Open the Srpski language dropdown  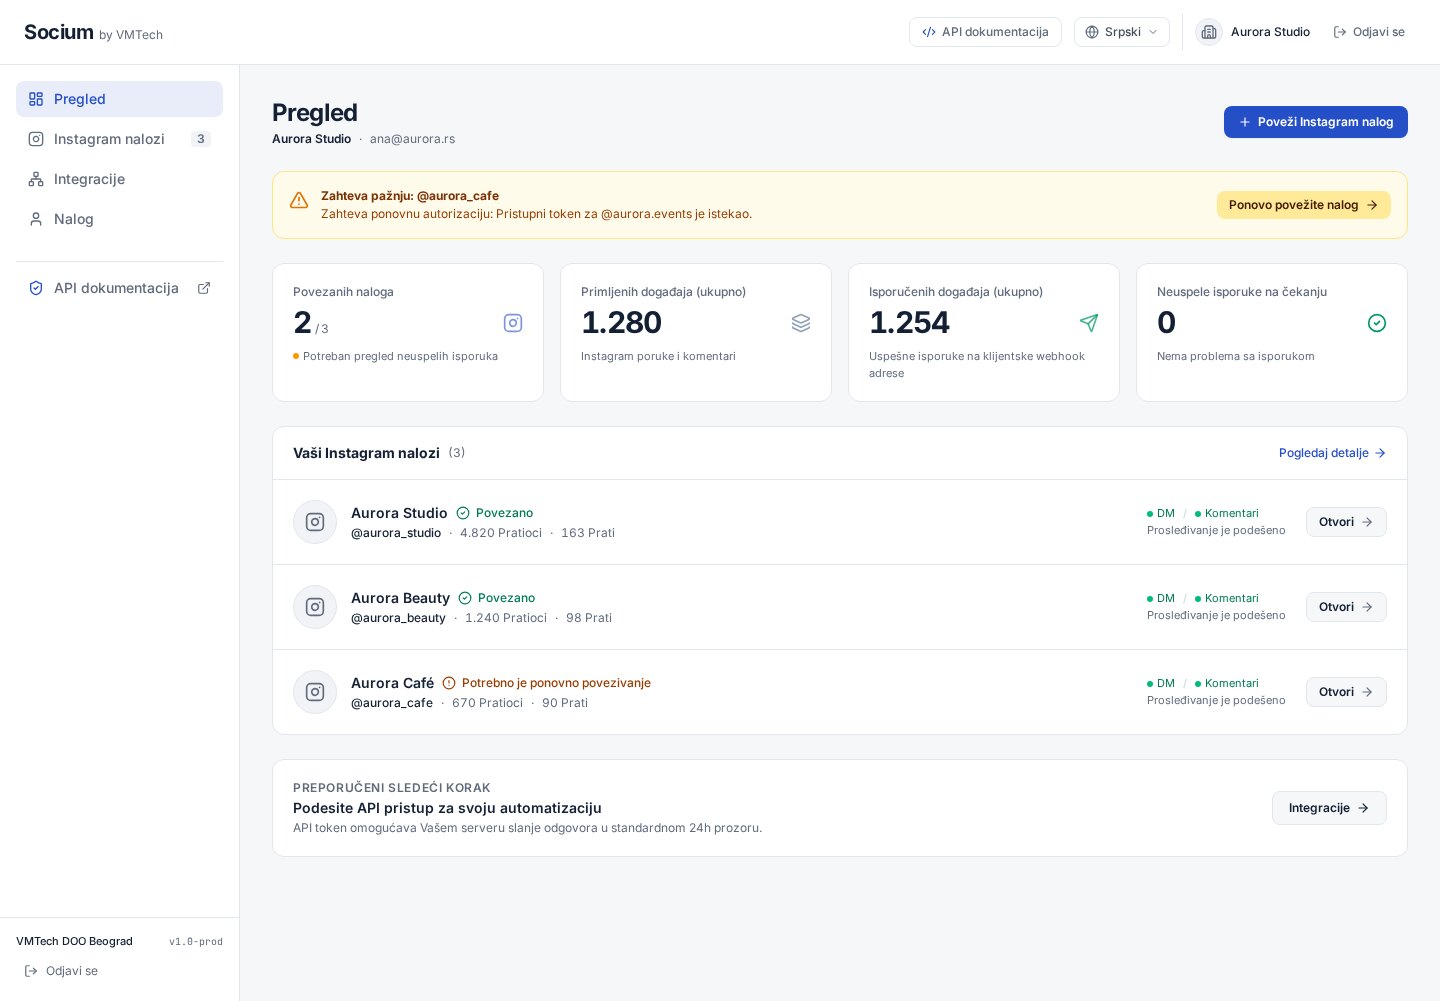click(1121, 32)
